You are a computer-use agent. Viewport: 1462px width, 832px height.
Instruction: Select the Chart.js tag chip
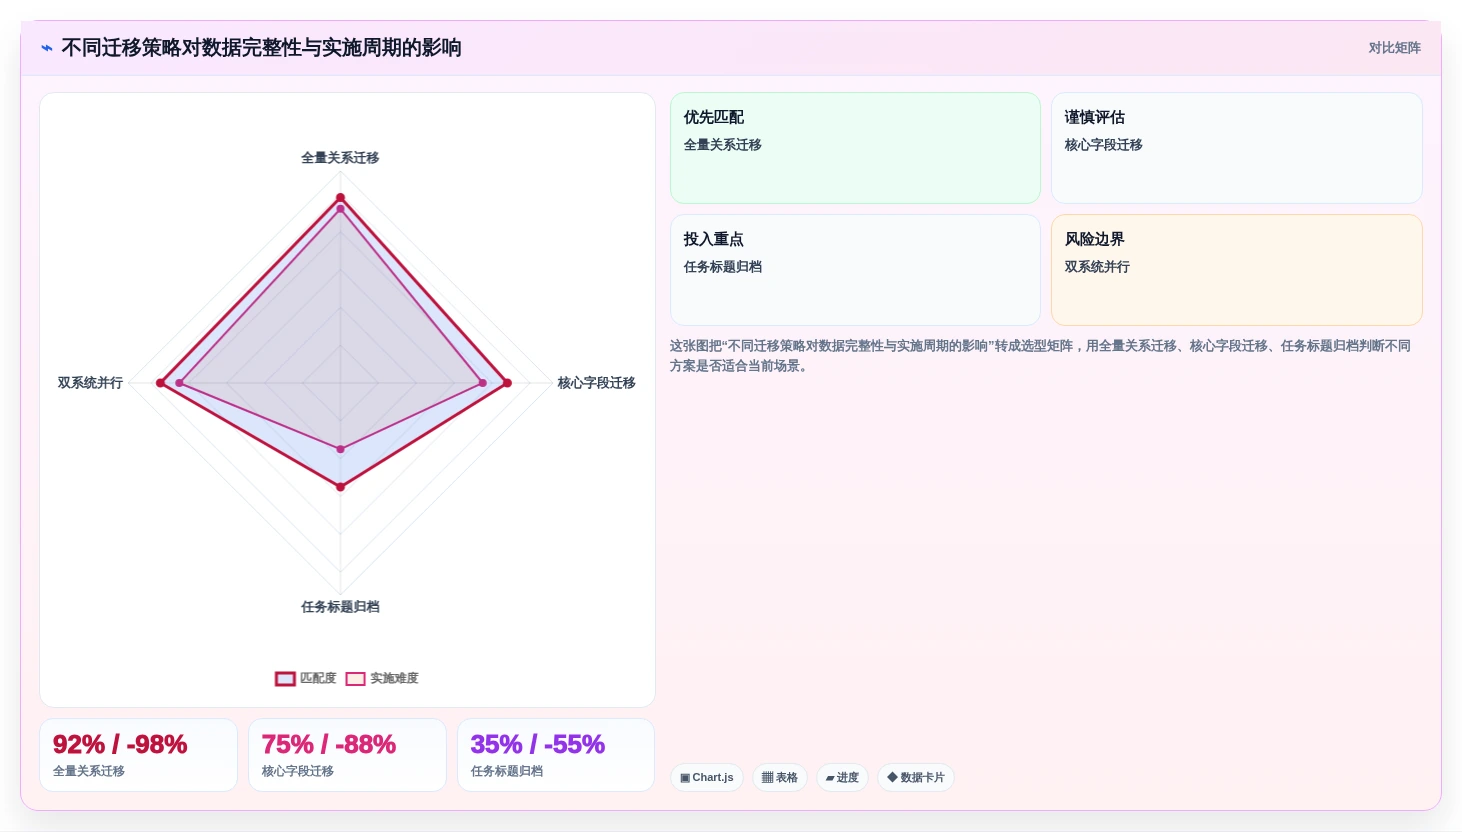(707, 777)
